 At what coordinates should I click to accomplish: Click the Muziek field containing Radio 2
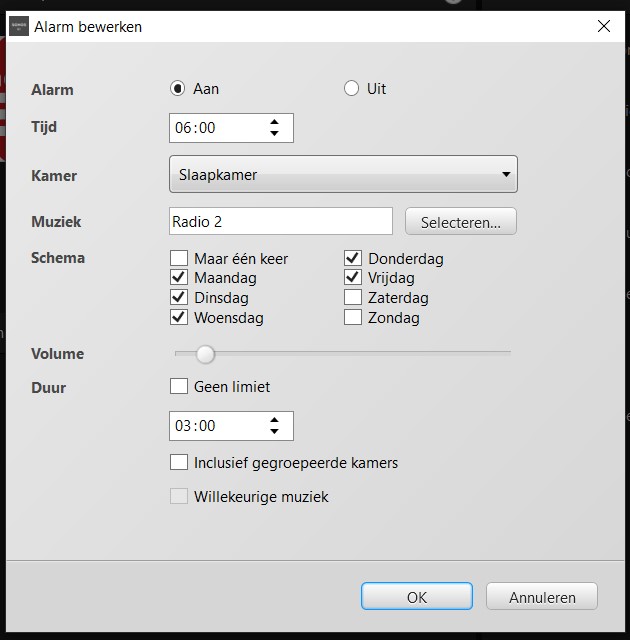[281, 222]
